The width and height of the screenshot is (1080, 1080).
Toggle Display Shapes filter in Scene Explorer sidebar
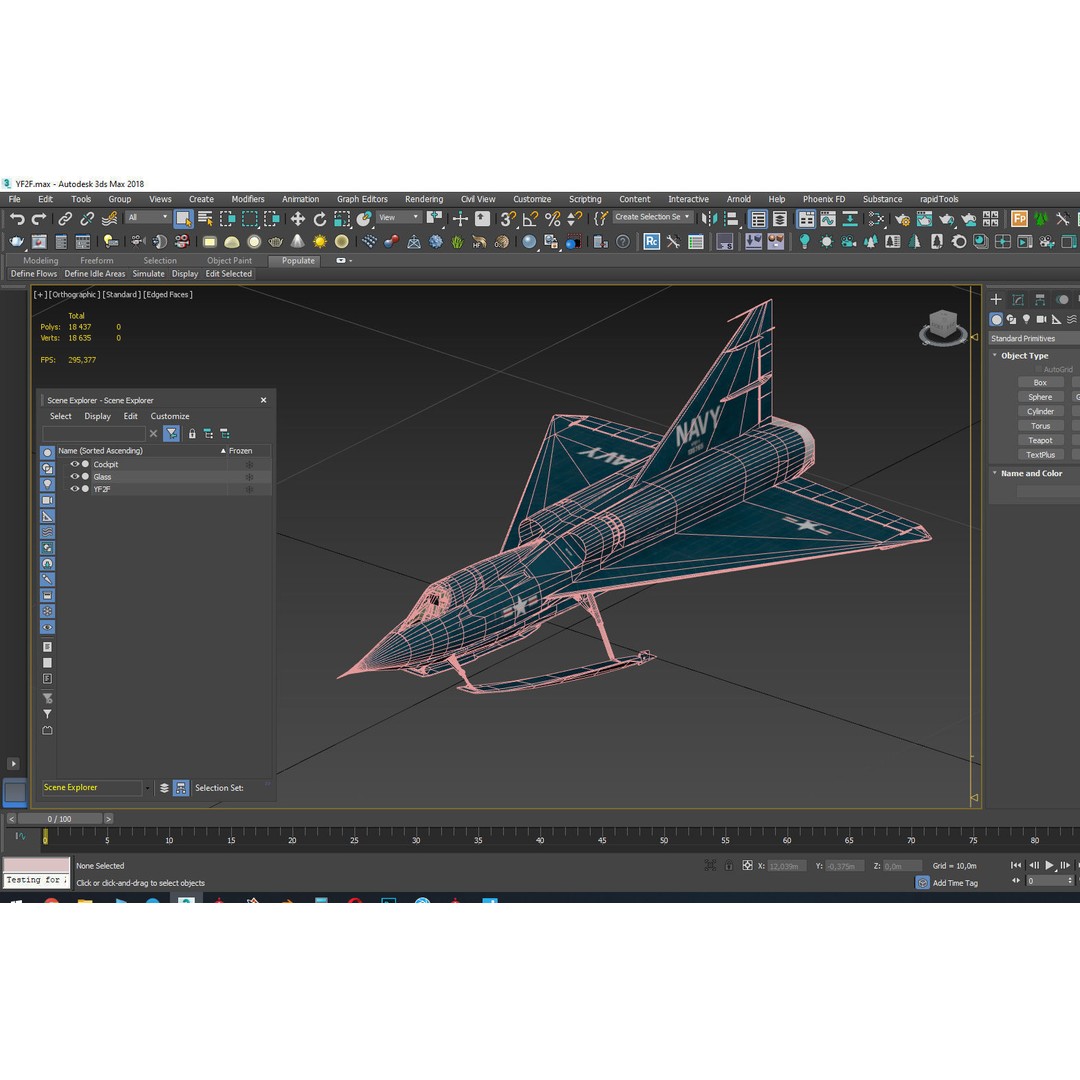pyautogui.click(x=48, y=468)
